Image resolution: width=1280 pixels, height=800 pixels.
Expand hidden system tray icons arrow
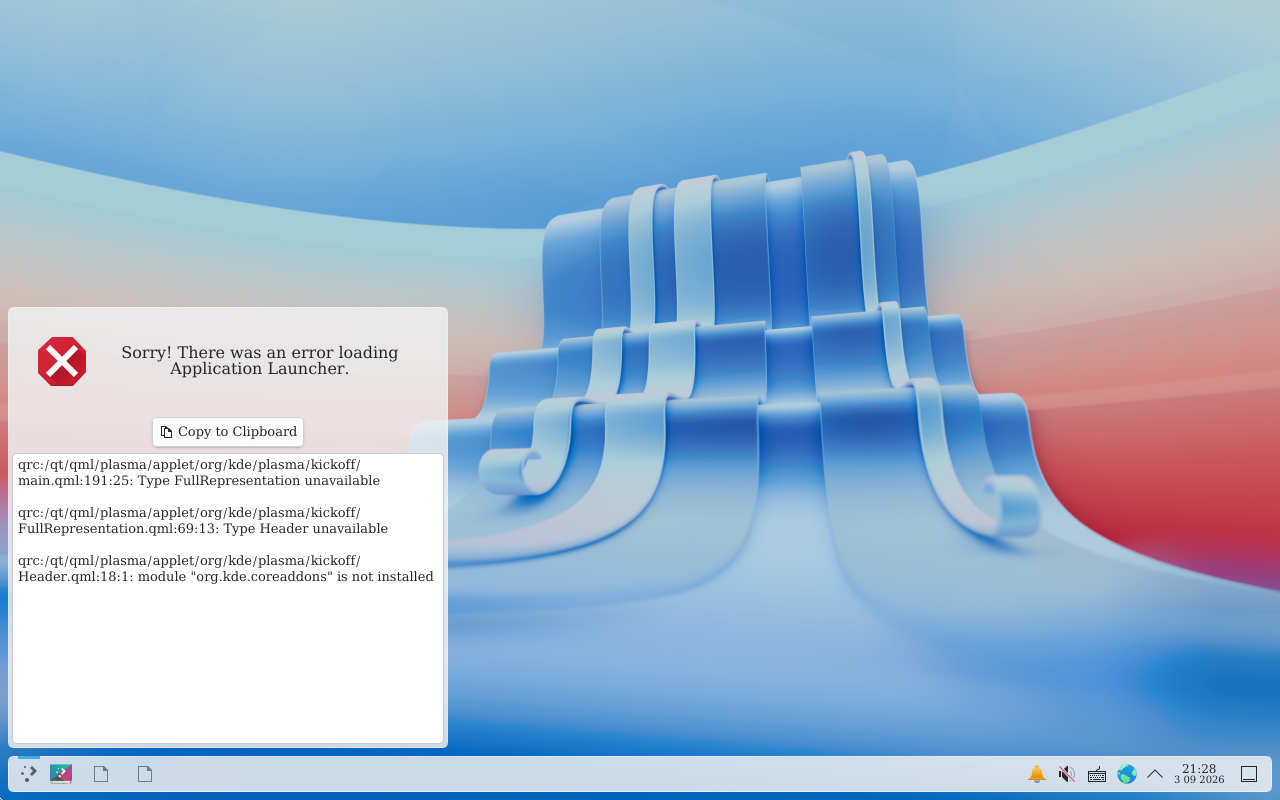tap(1155, 774)
